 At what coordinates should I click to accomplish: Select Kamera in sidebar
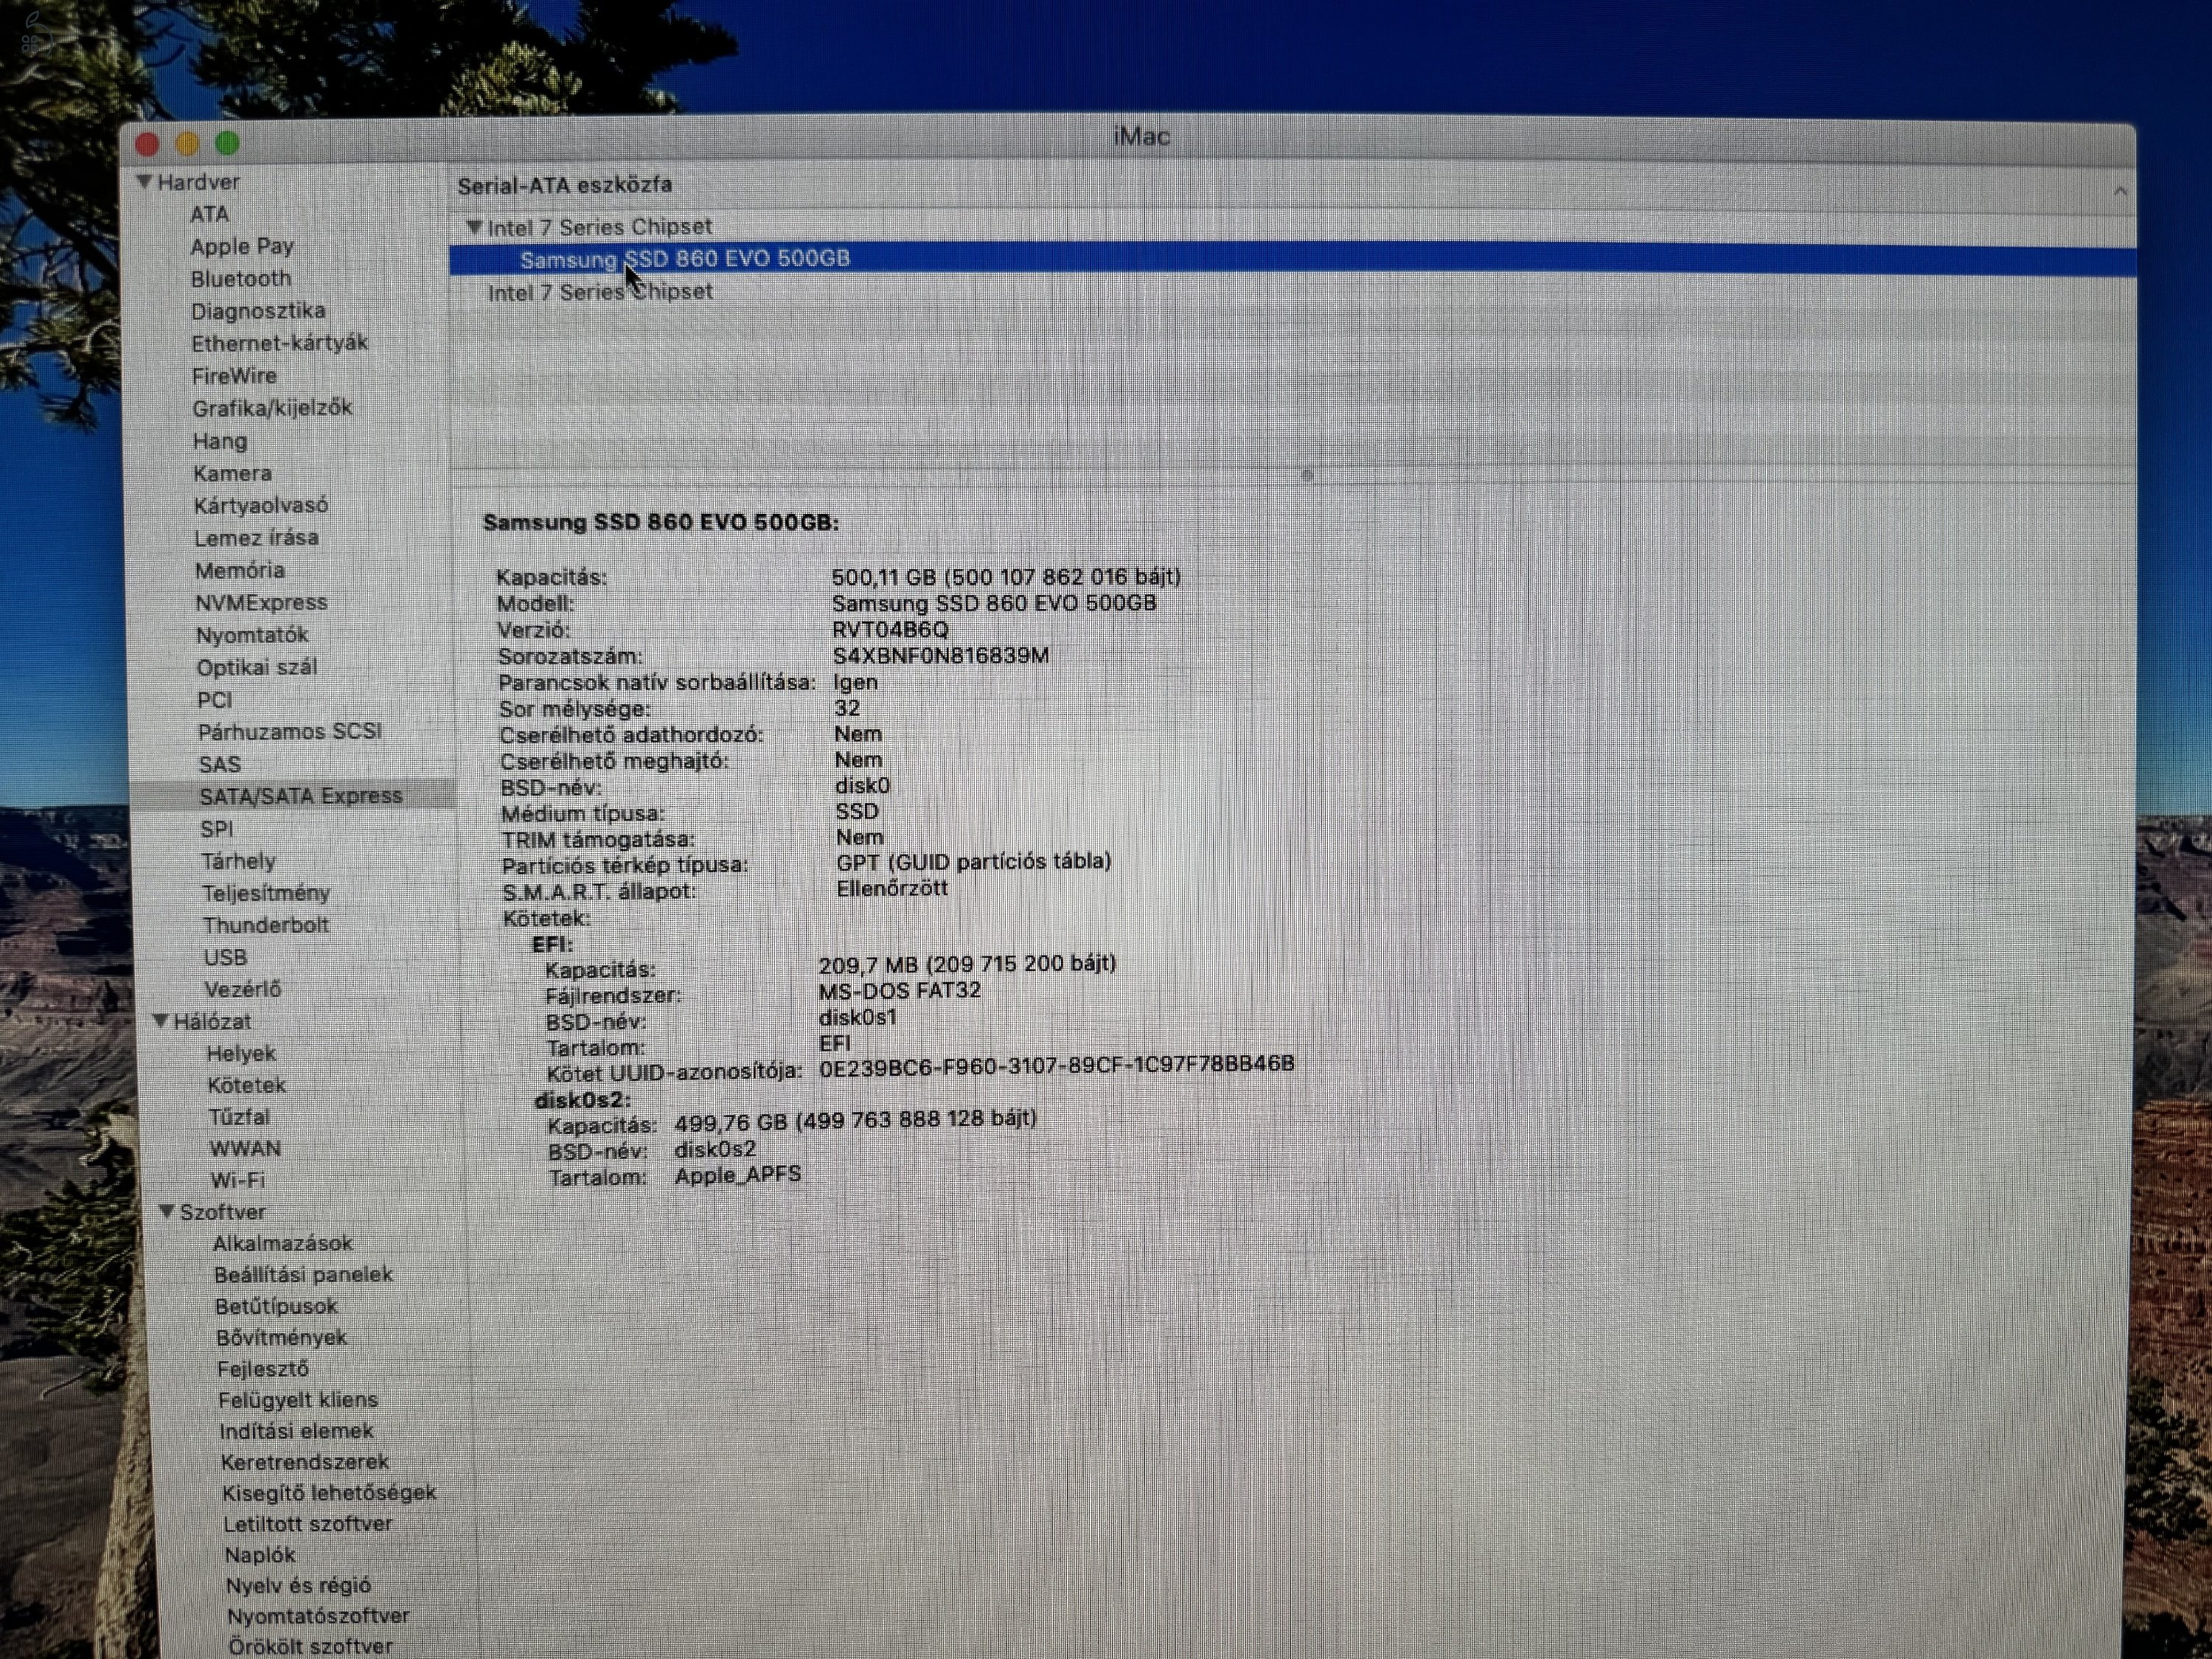(x=232, y=473)
